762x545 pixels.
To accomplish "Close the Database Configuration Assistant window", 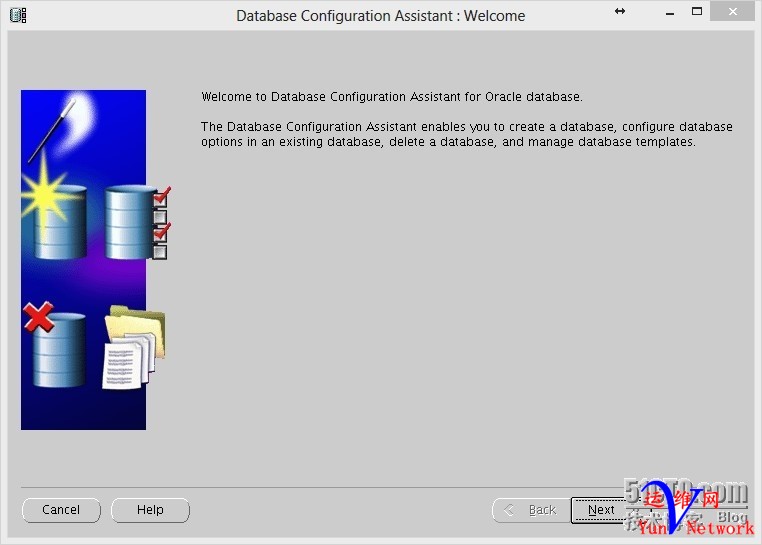I will pyautogui.click(x=732, y=11).
